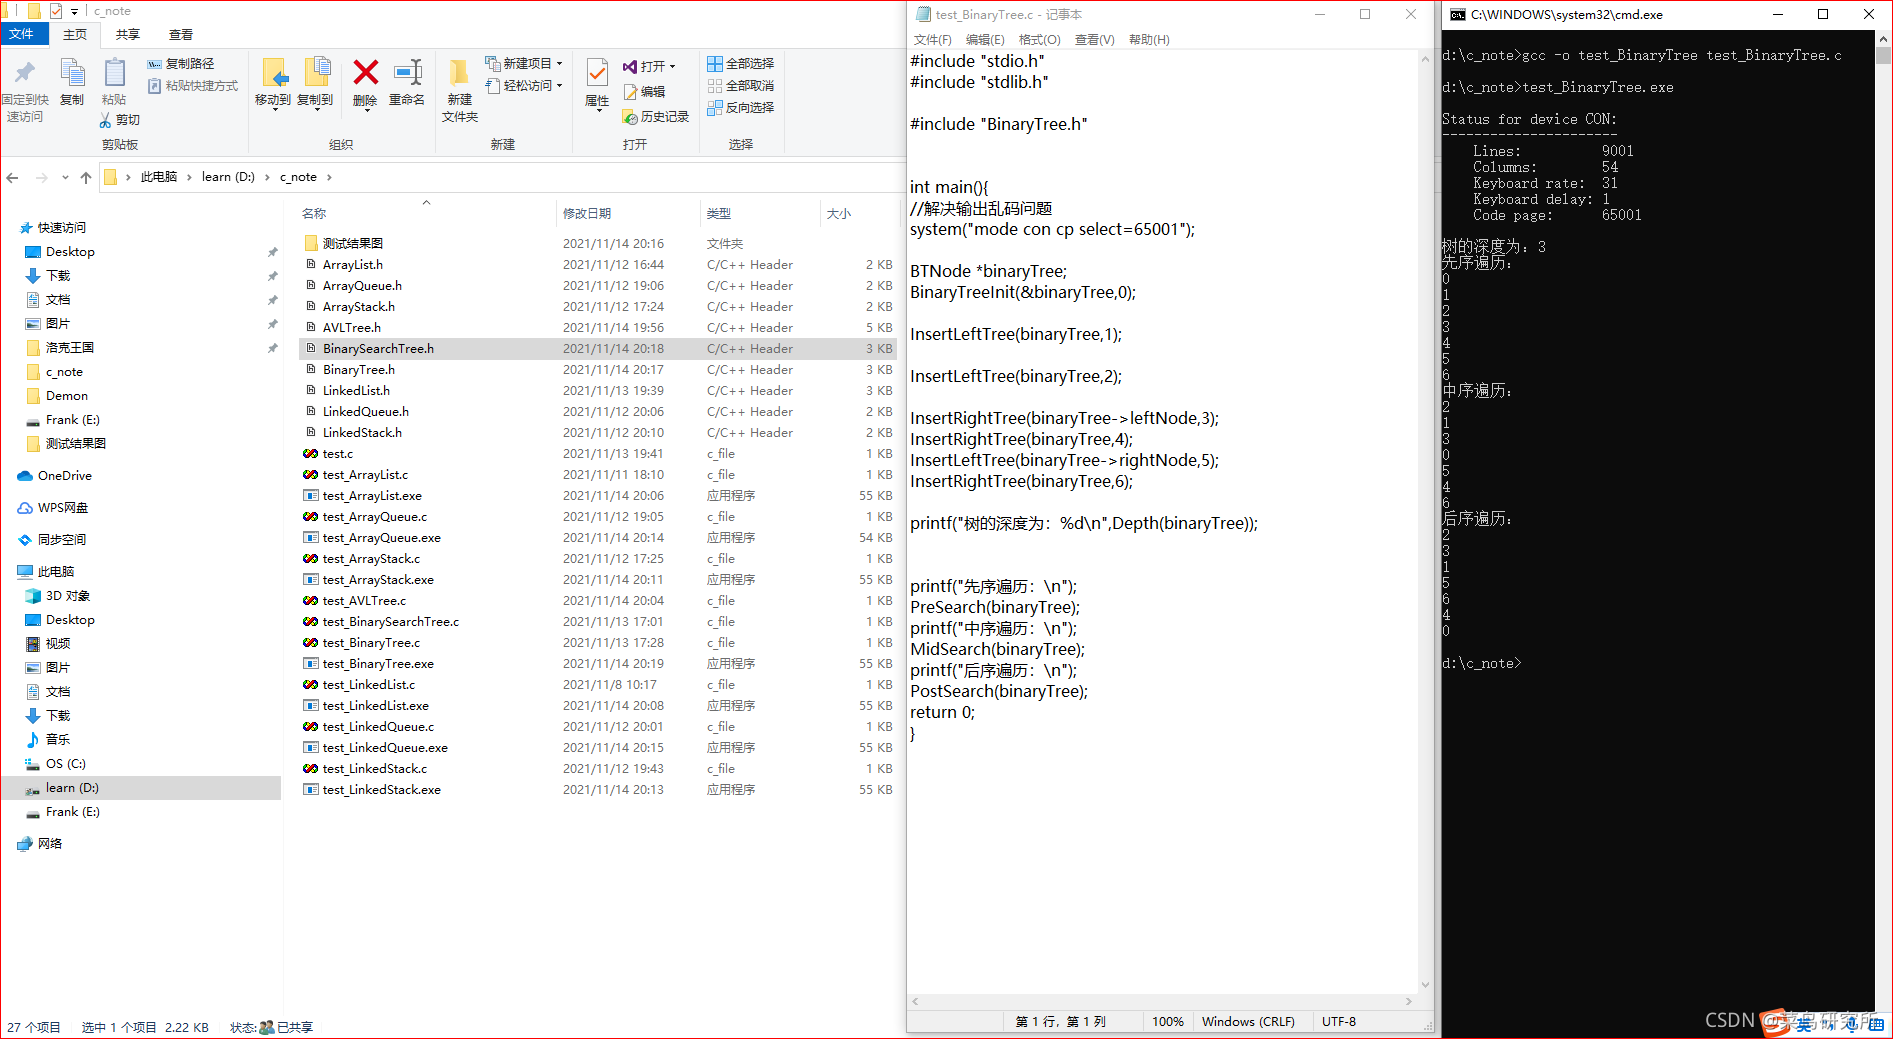Select test_BinaryTree.exe in file list

pyautogui.click(x=378, y=664)
